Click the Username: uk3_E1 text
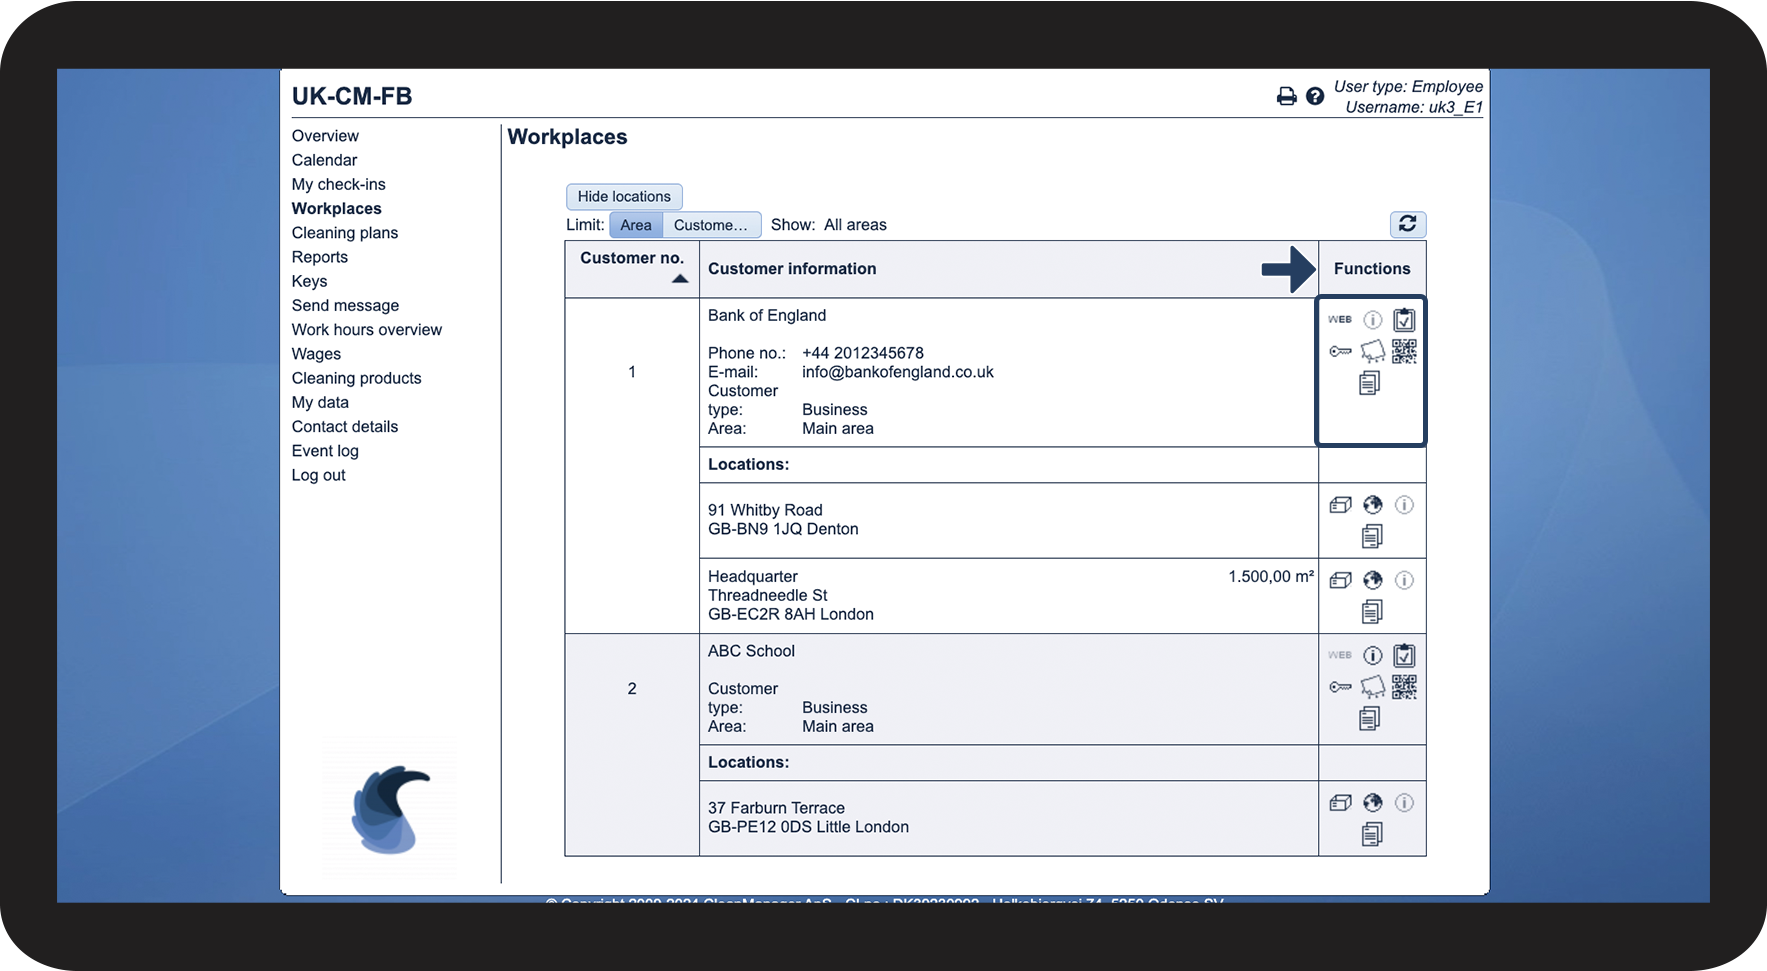Viewport: 1767px width, 971px height. (x=1414, y=107)
